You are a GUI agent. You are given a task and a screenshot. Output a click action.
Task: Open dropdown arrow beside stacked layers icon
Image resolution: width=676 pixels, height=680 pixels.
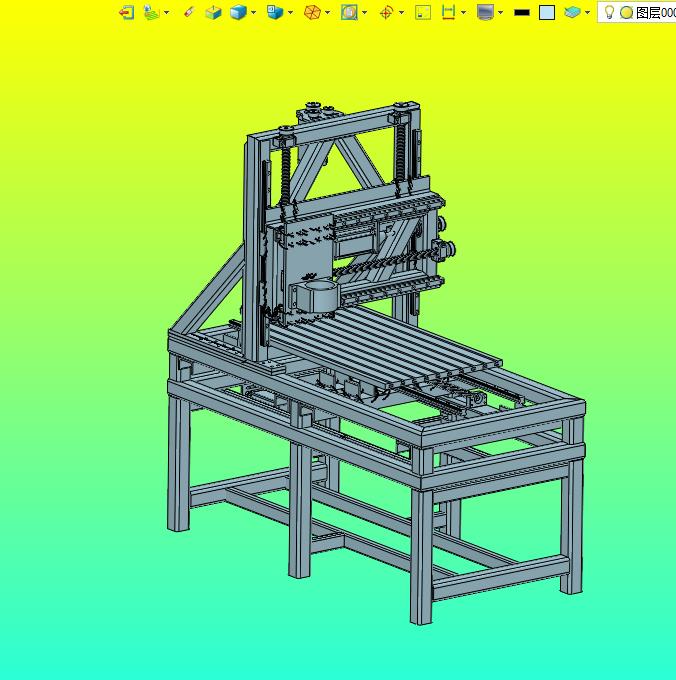tap(587, 12)
